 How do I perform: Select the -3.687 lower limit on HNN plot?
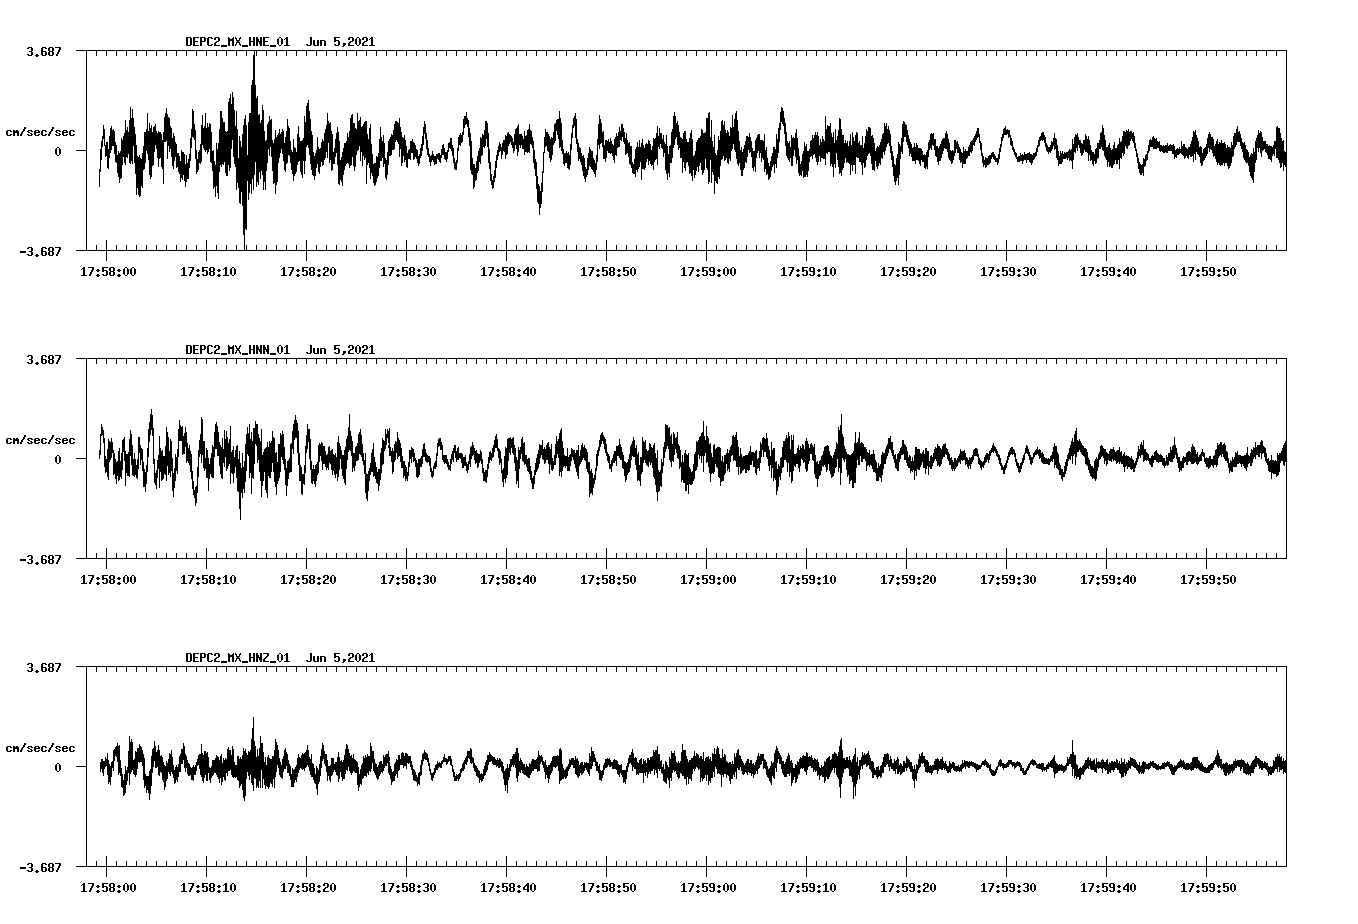pos(40,559)
